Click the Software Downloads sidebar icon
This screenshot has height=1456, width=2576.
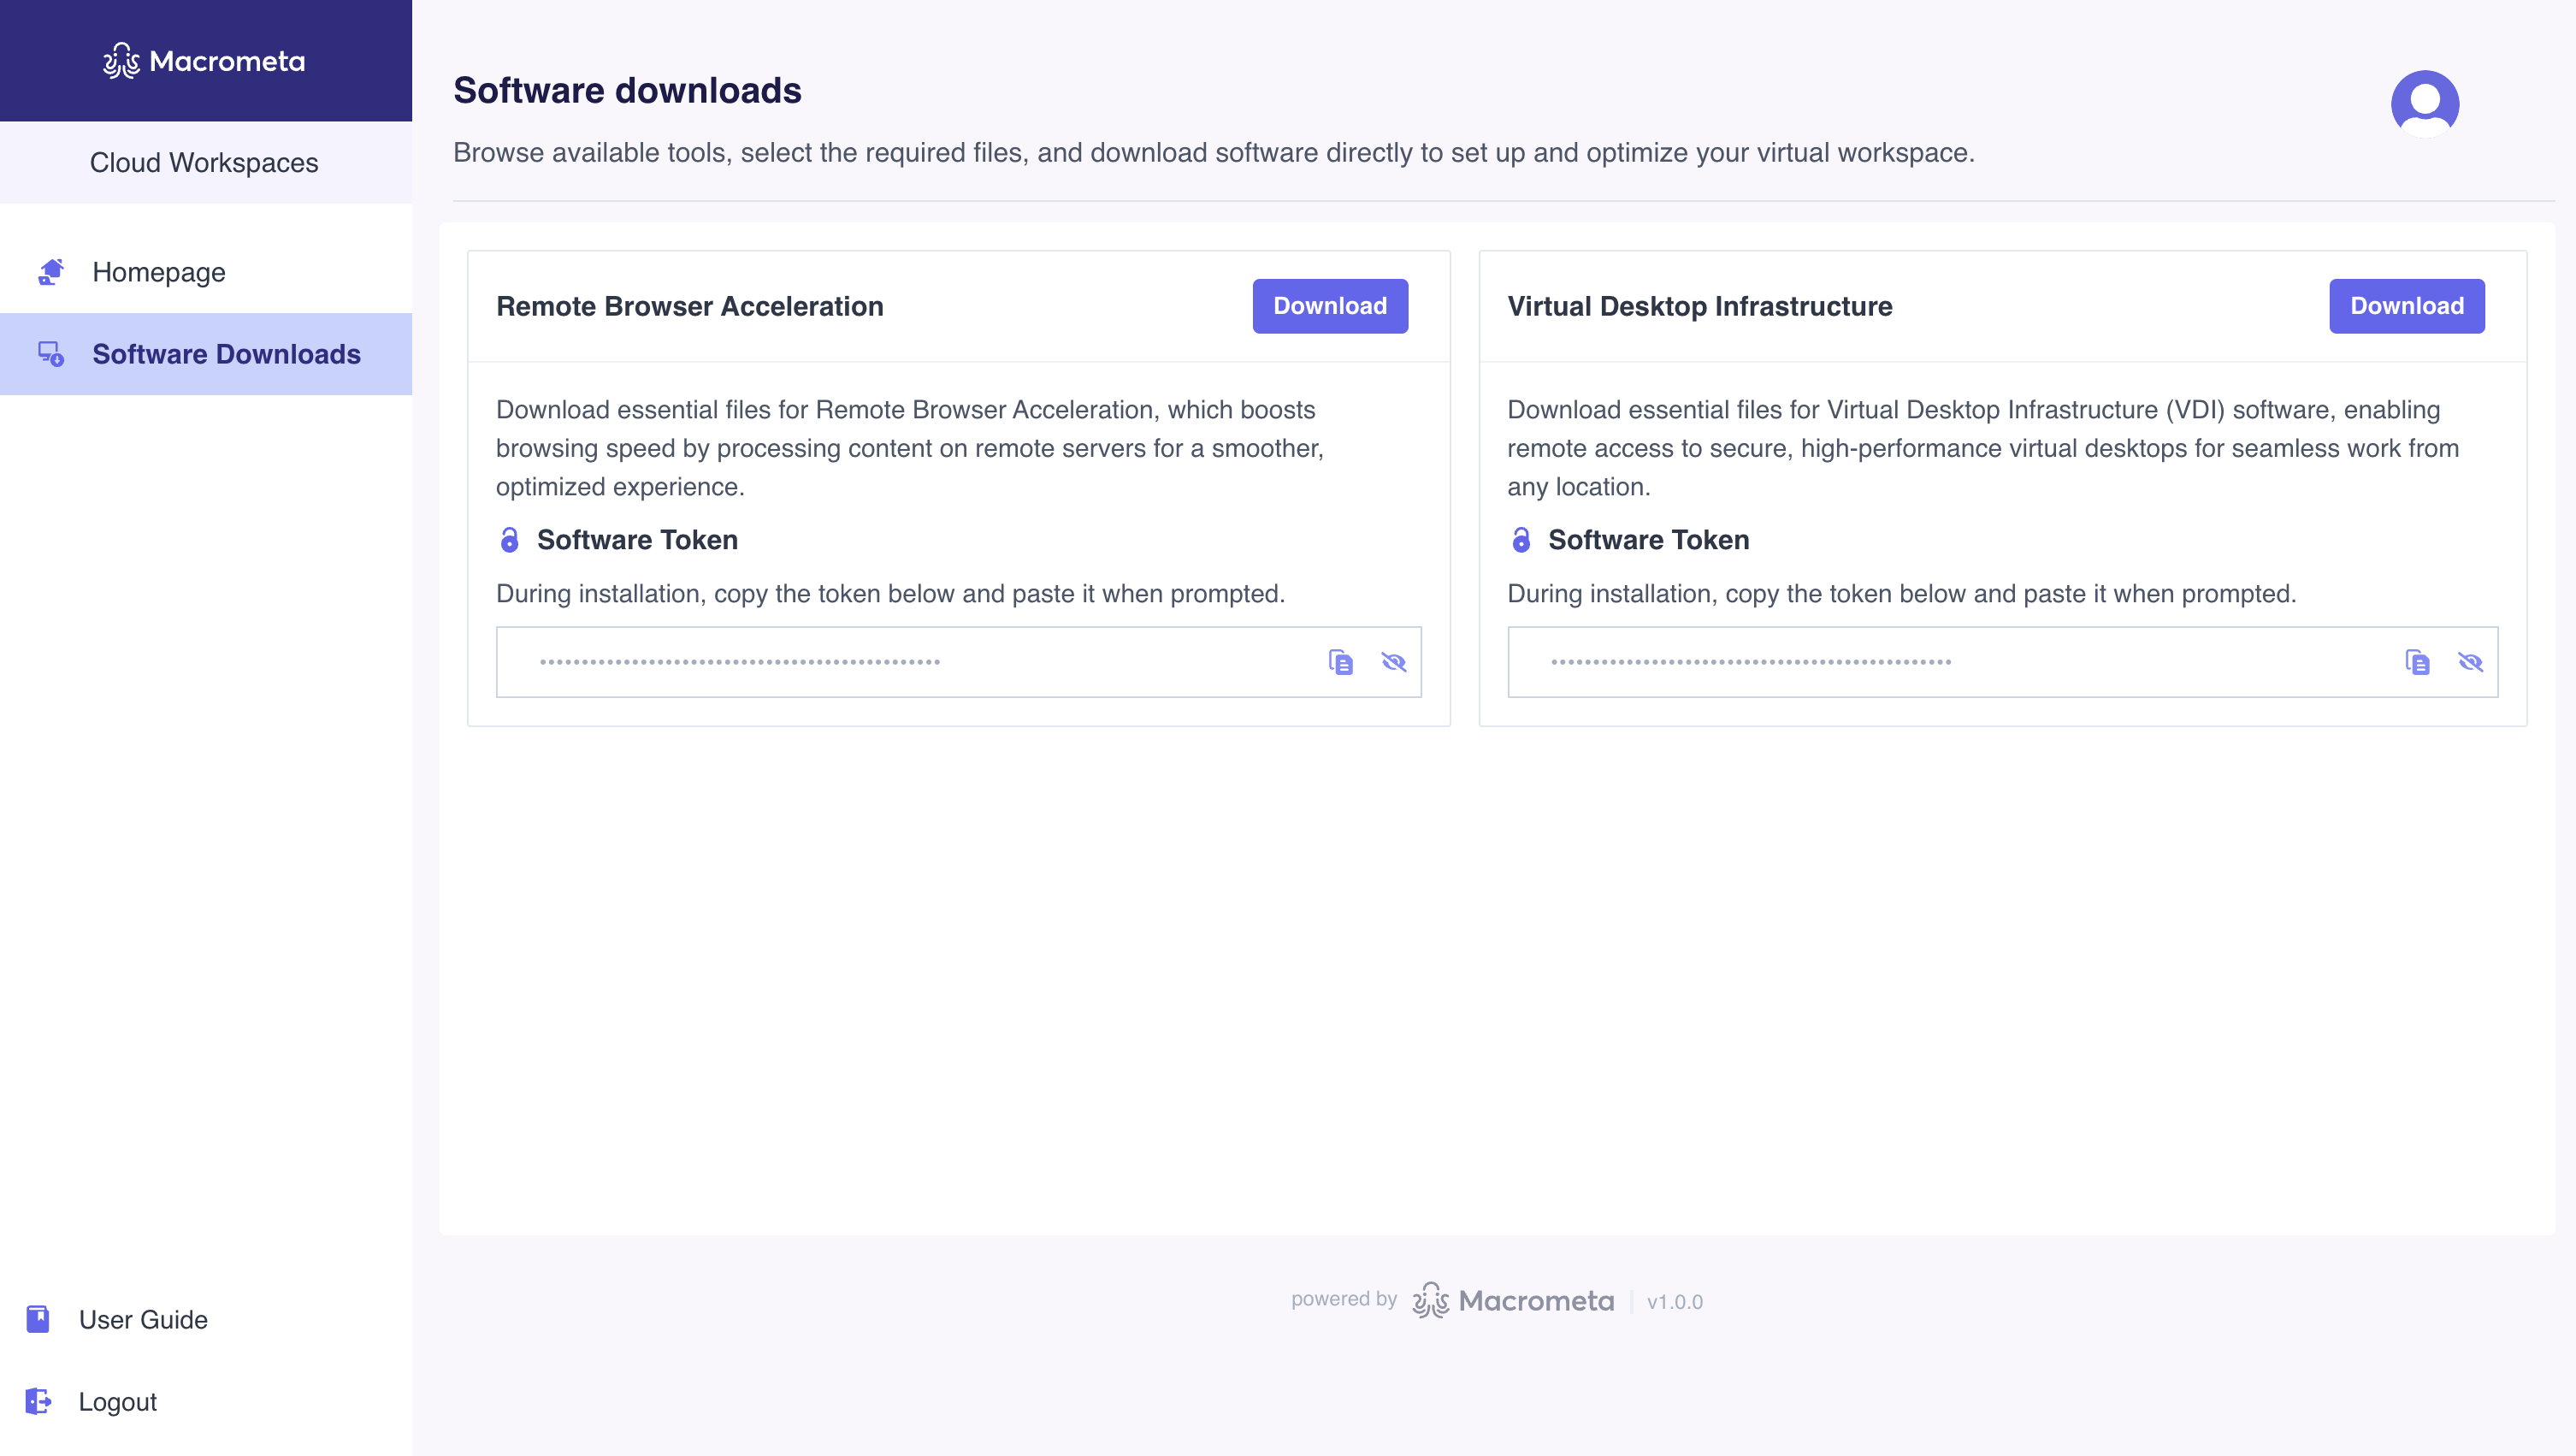pyautogui.click(x=50, y=354)
